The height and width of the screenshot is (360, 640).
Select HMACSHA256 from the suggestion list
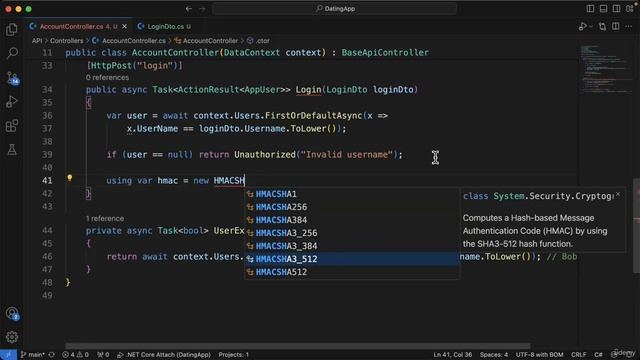[352, 207]
